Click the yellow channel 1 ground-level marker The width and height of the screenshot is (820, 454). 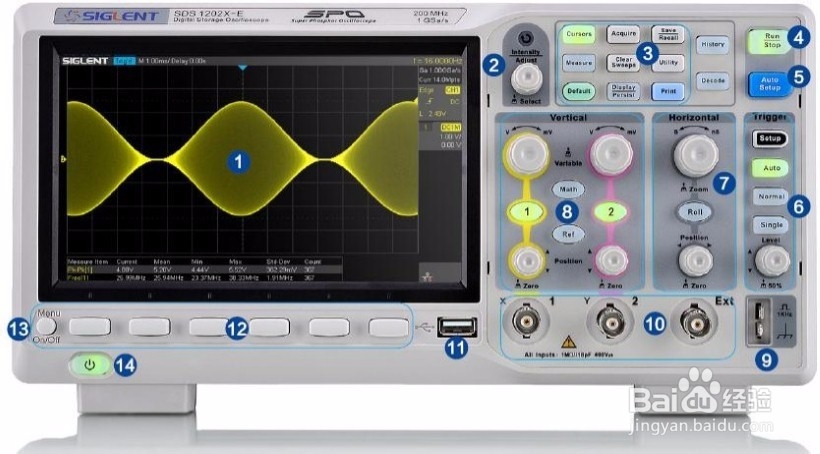pos(64,158)
